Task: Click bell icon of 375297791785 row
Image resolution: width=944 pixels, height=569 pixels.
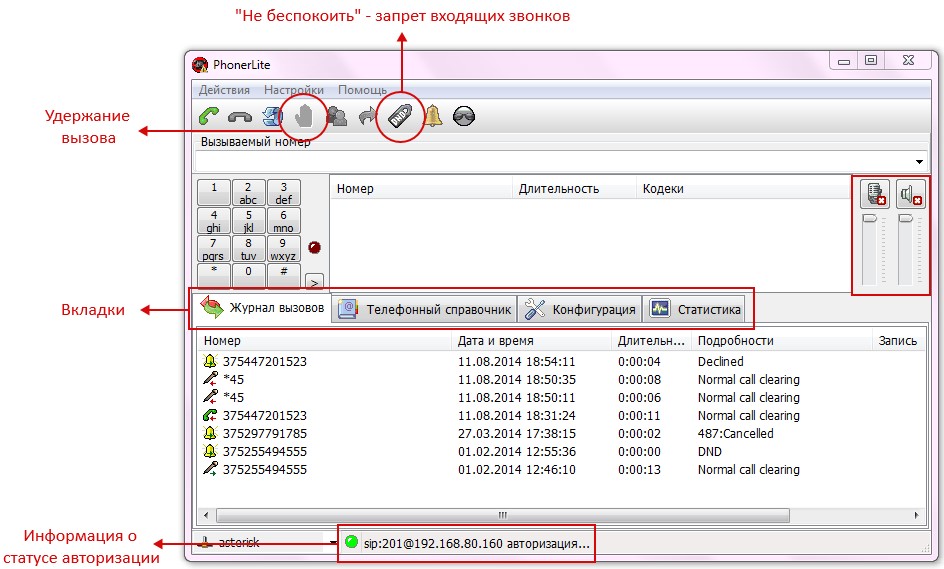Action: pyautogui.click(x=210, y=433)
